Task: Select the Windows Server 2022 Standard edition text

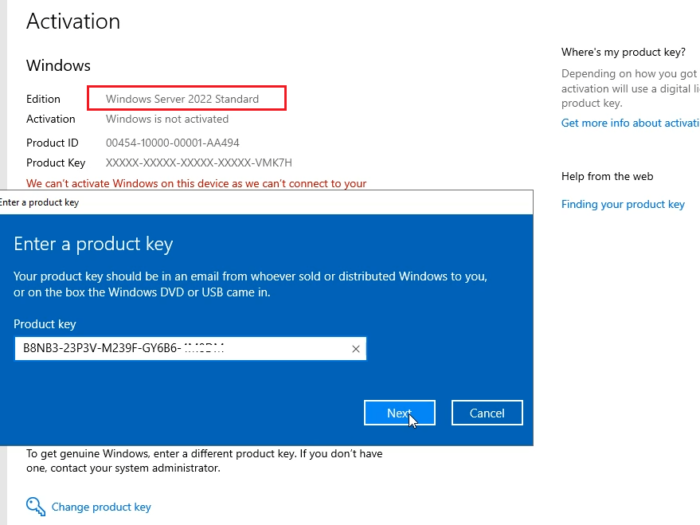Action: [182, 99]
